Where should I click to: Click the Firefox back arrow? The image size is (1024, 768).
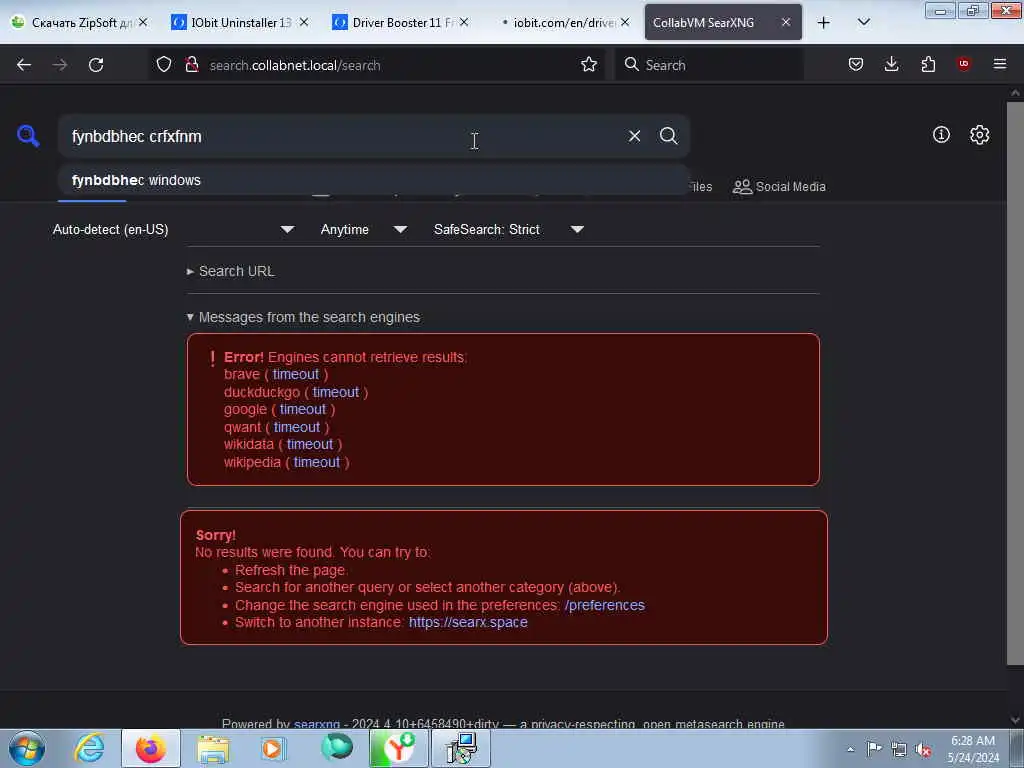tap(24, 65)
